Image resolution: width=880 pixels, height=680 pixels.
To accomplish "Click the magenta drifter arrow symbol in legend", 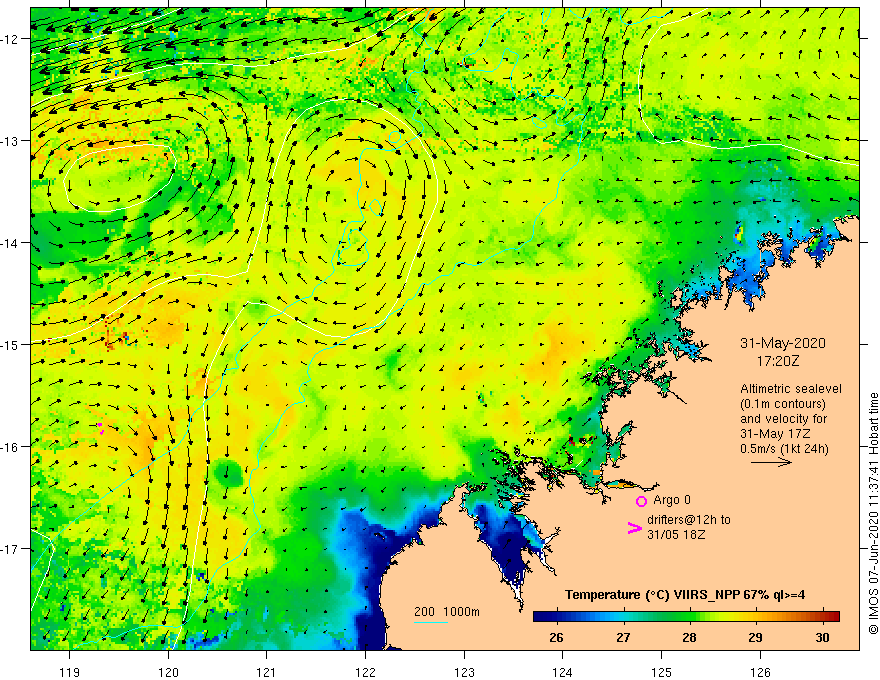I will tap(635, 528).
